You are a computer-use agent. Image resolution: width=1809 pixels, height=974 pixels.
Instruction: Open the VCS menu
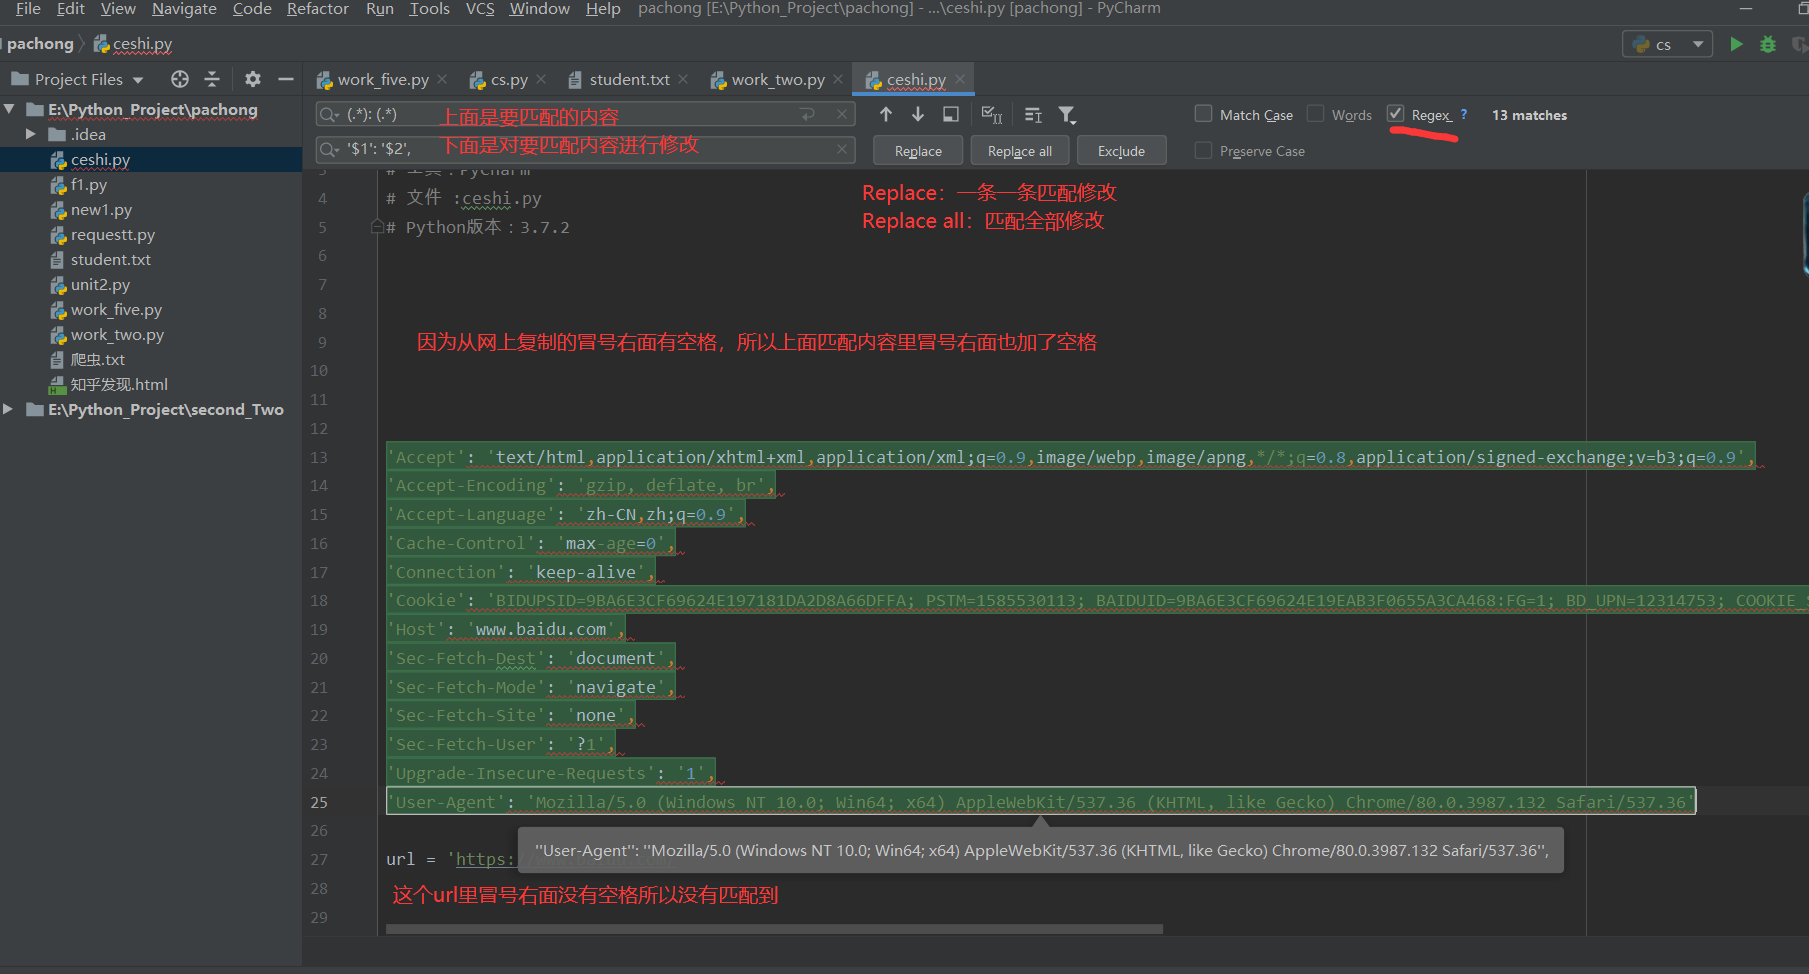pyautogui.click(x=480, y=9)
